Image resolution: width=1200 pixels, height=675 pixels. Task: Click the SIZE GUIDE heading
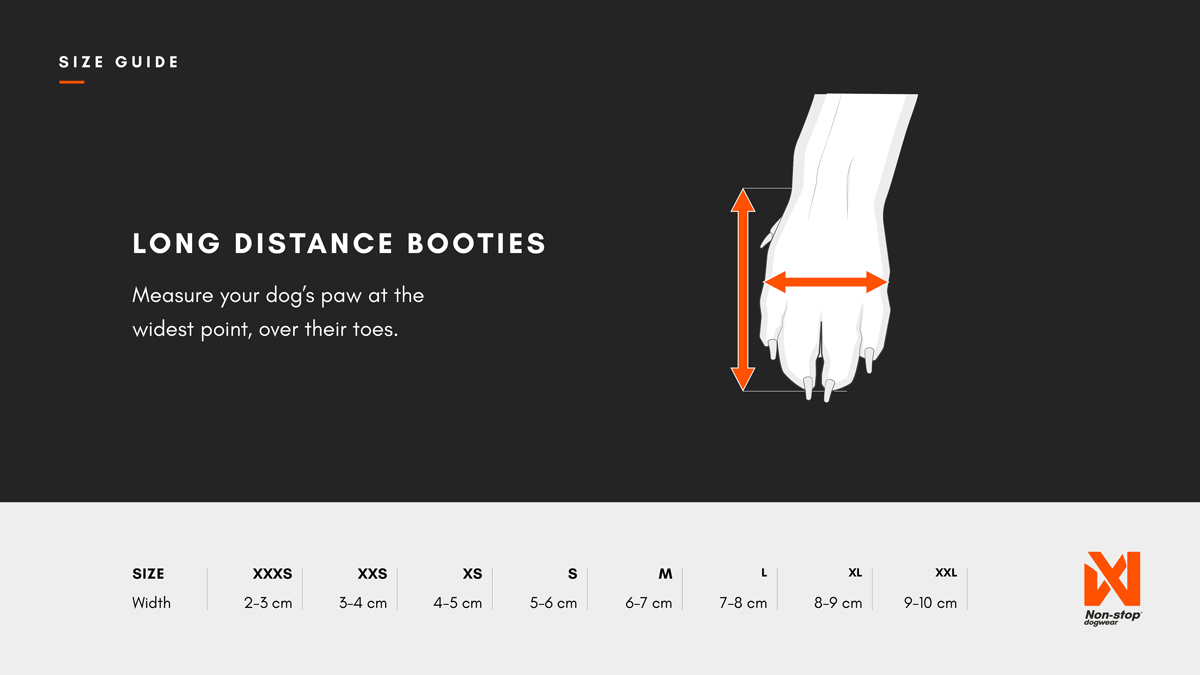pyautogui.click(x=119, y=62)
